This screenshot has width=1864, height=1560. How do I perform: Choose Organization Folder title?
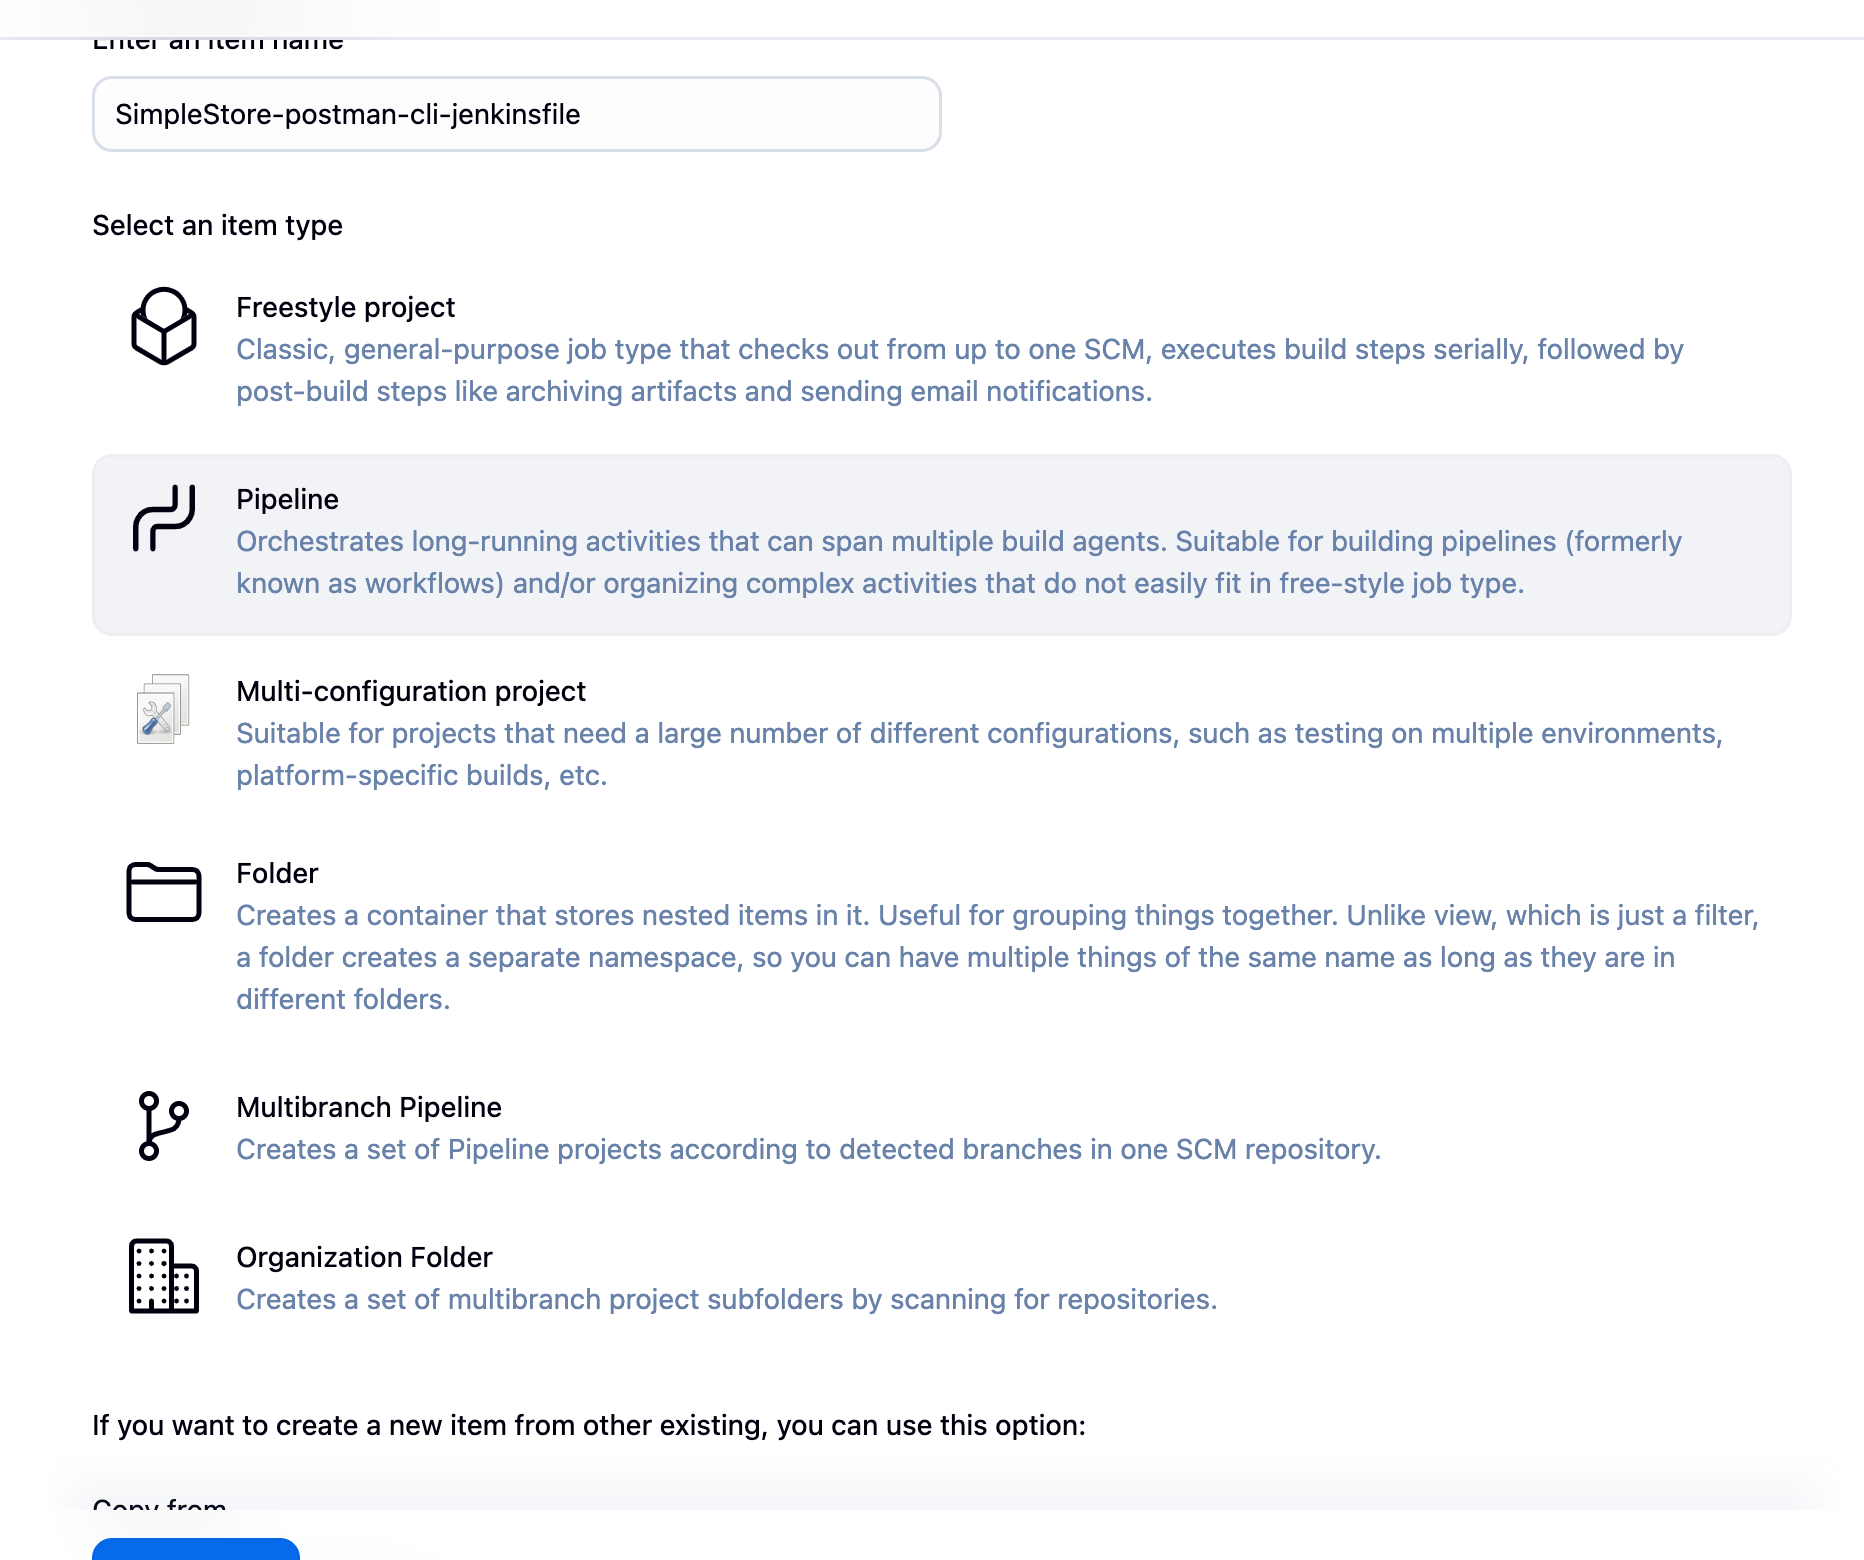pos(364,1257)
